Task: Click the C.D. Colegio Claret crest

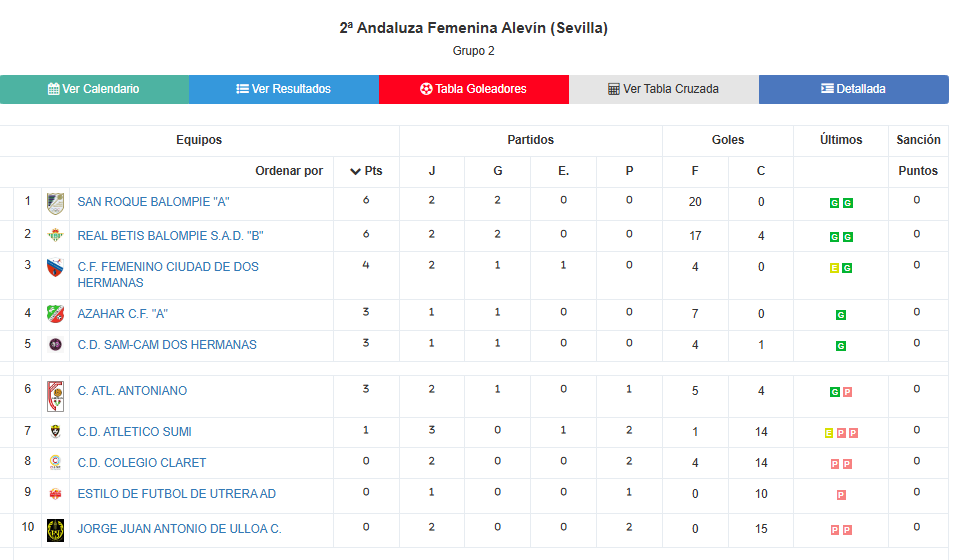Action: pyautogui.click(x=55, y=462)
